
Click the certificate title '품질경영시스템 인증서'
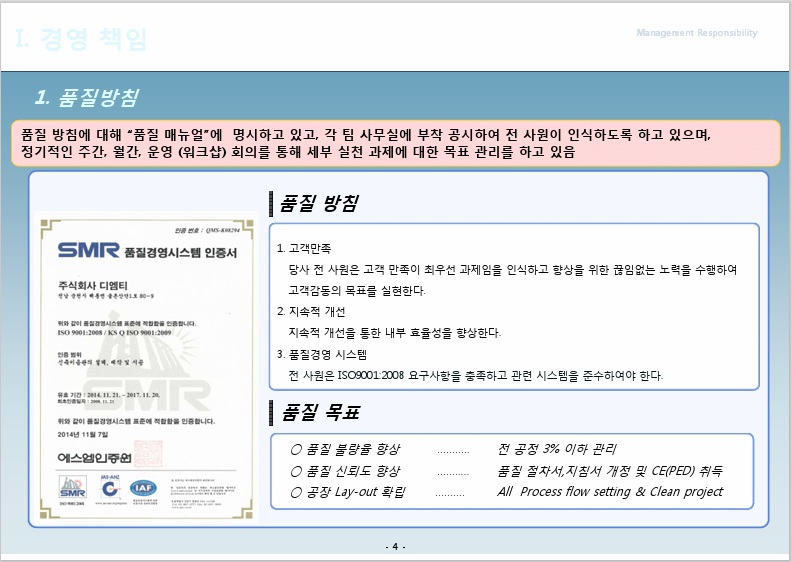pyautogui.click(x=181, y=252)
